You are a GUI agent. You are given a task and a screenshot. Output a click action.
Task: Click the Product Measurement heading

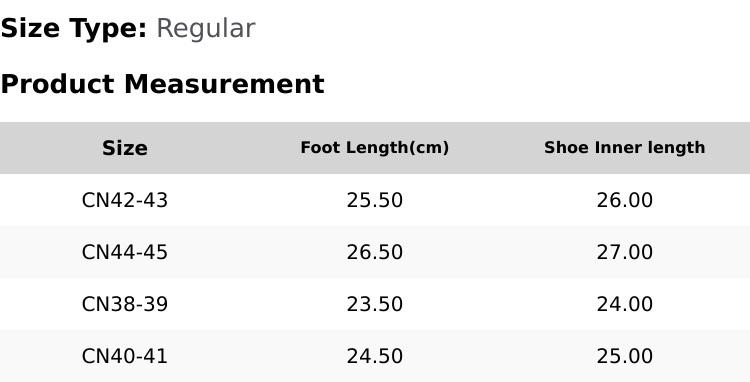[163, 84]
